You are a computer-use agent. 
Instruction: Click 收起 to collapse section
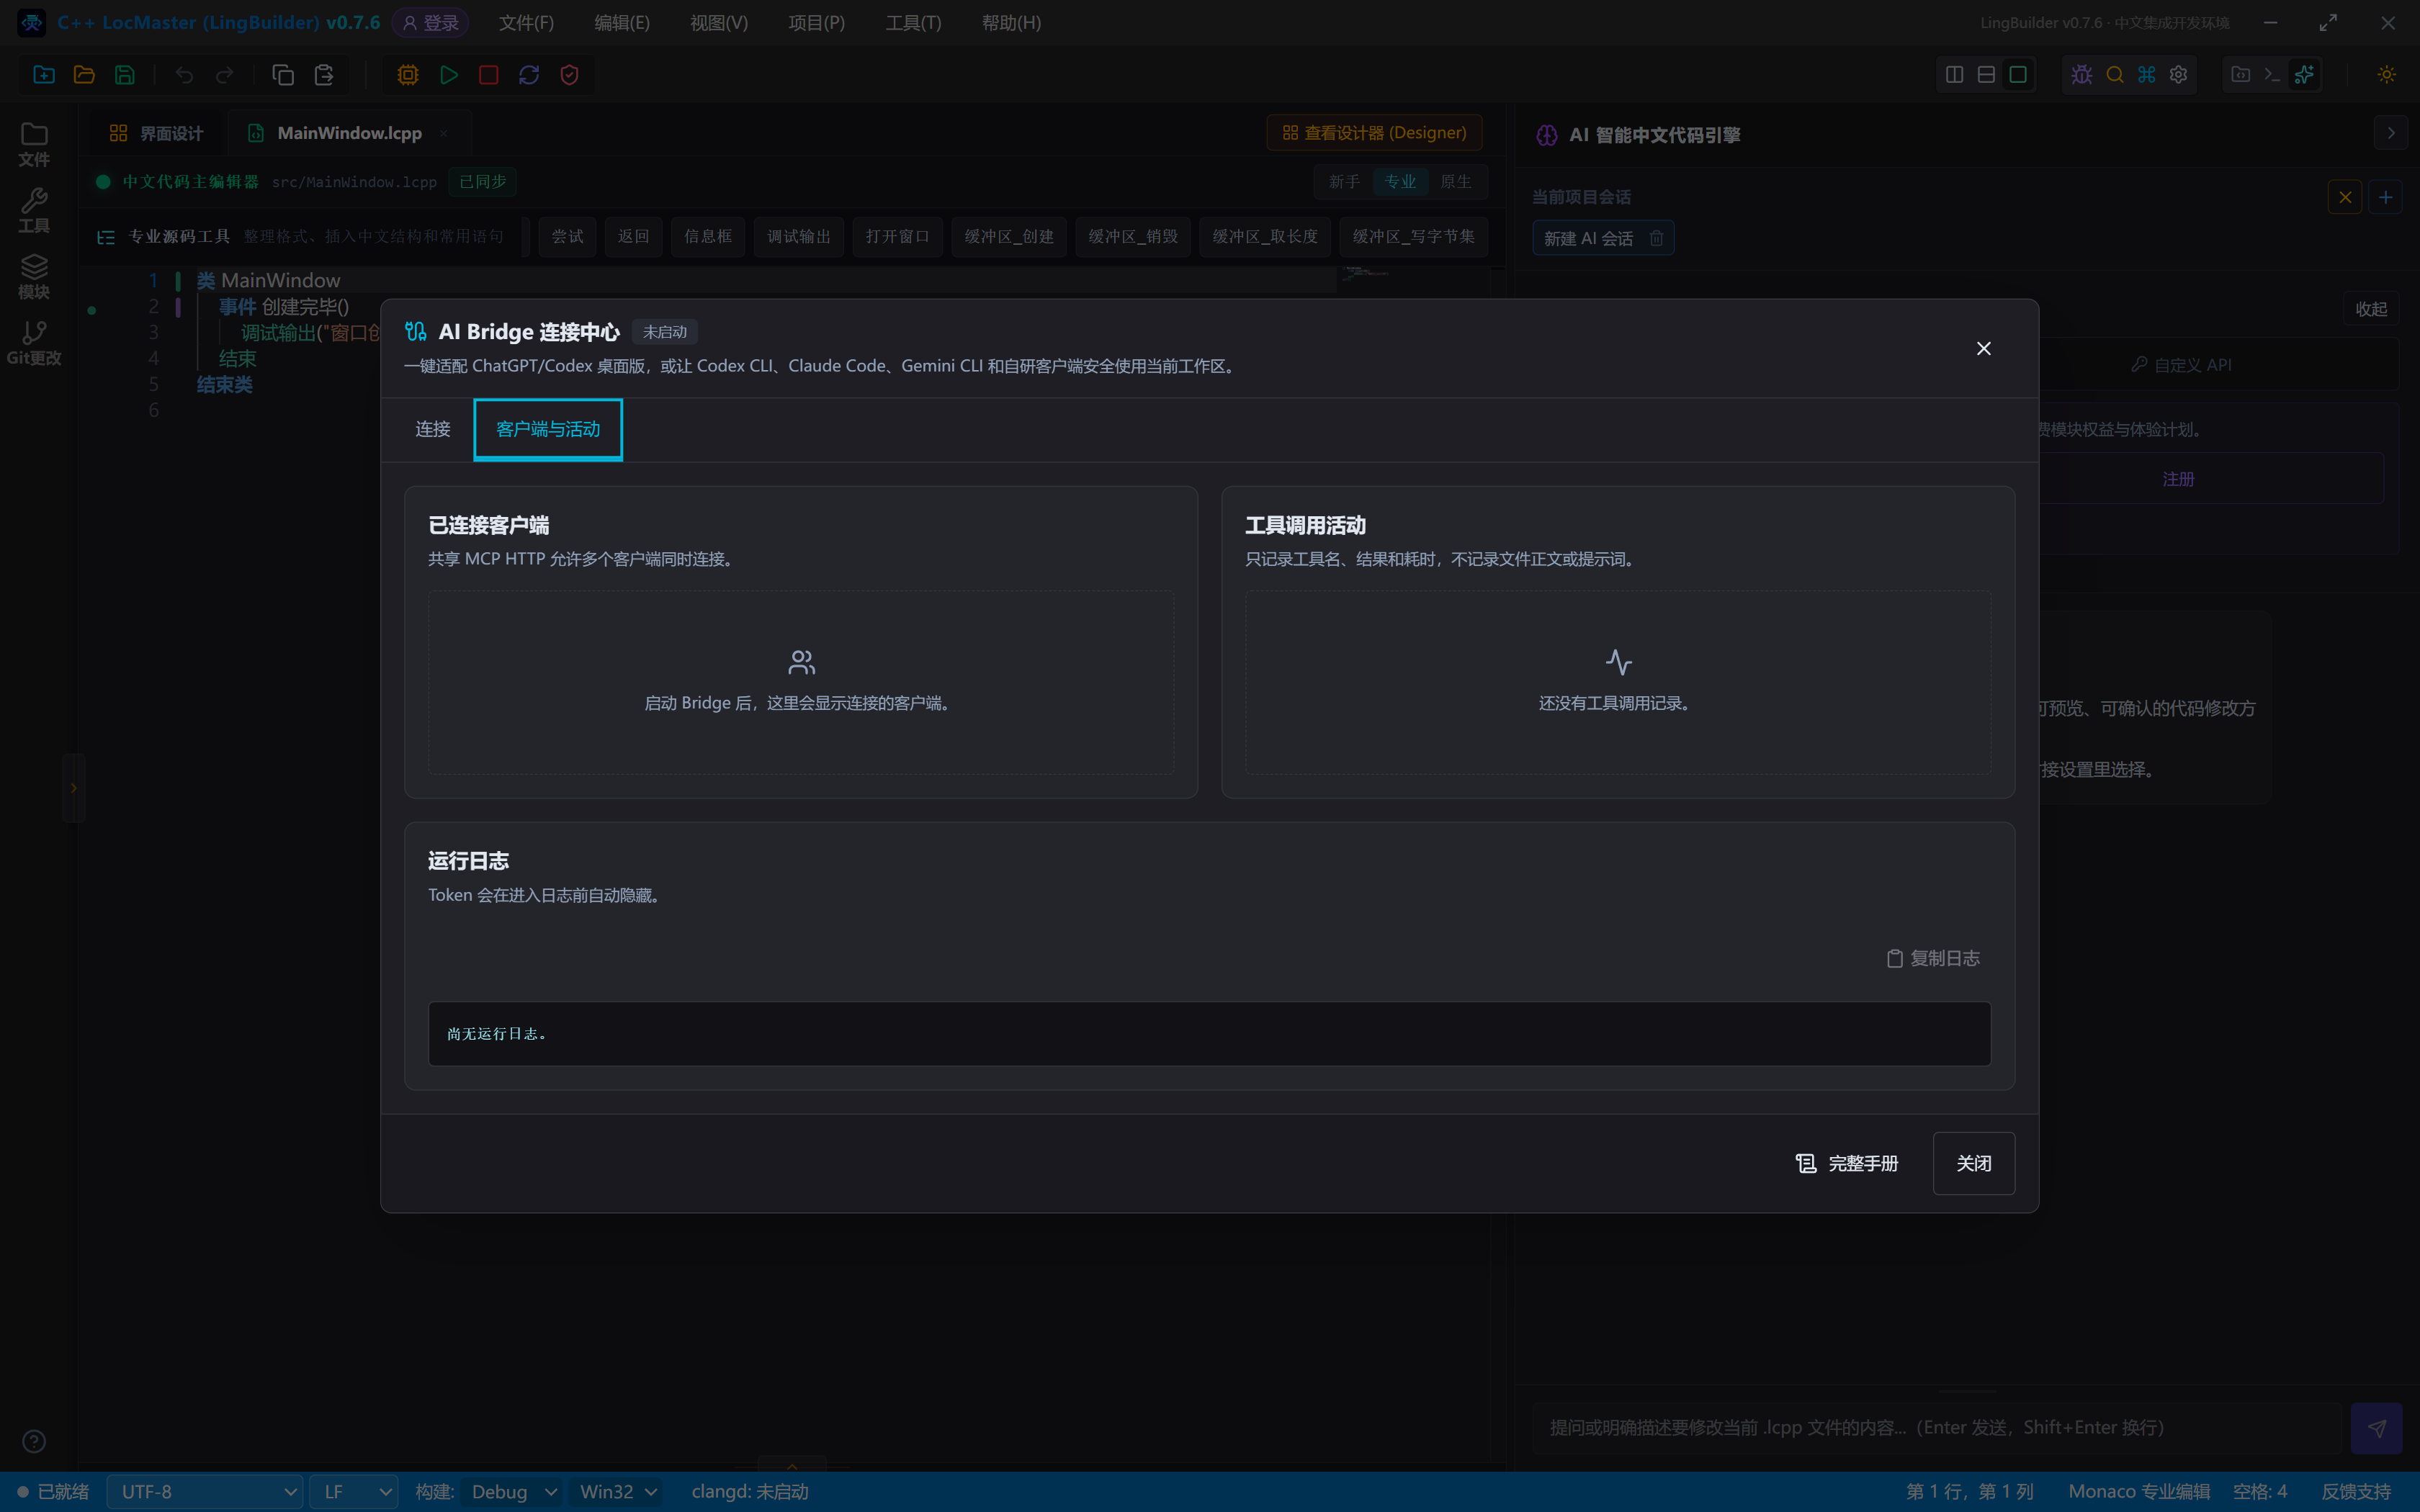point(2371,309)
